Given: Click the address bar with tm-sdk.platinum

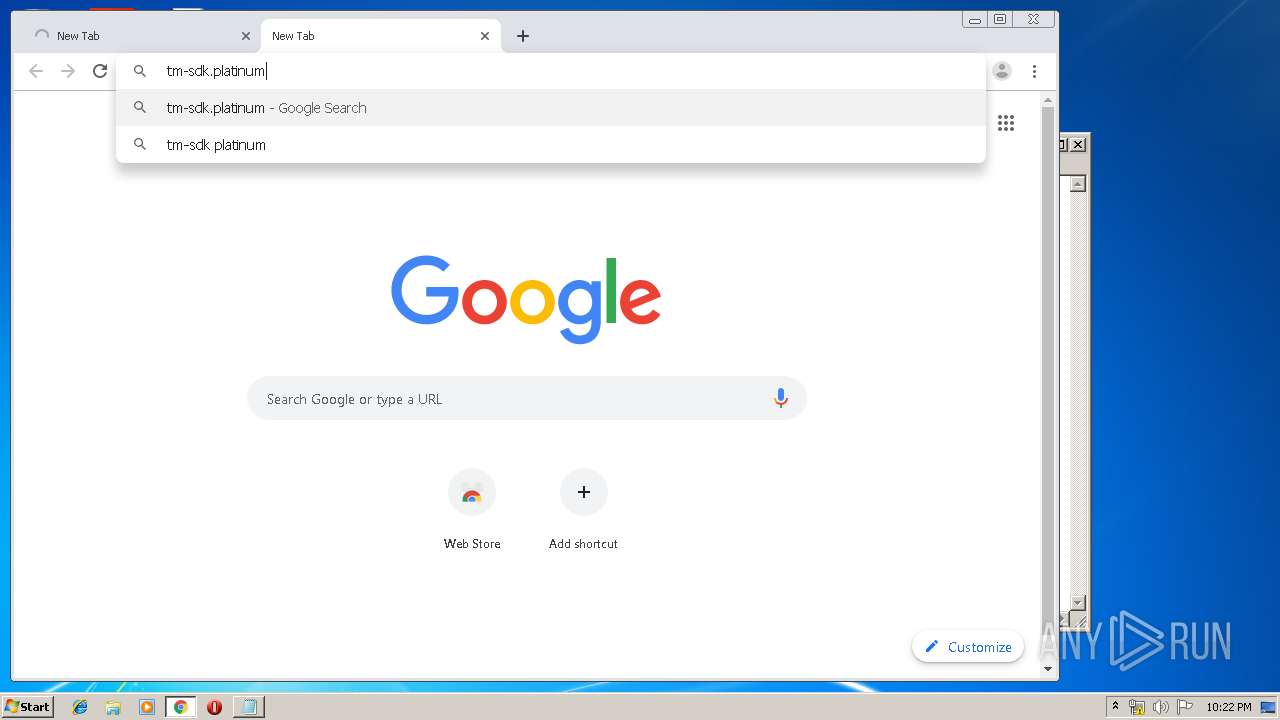Looking at the screenshot, I should click(x=551, y=71).
